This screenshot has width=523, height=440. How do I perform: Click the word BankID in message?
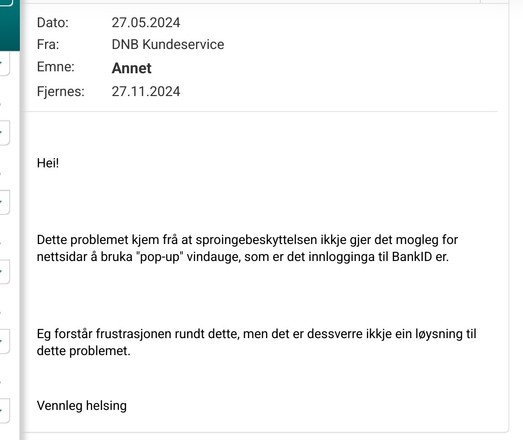(x=412, y=257)
